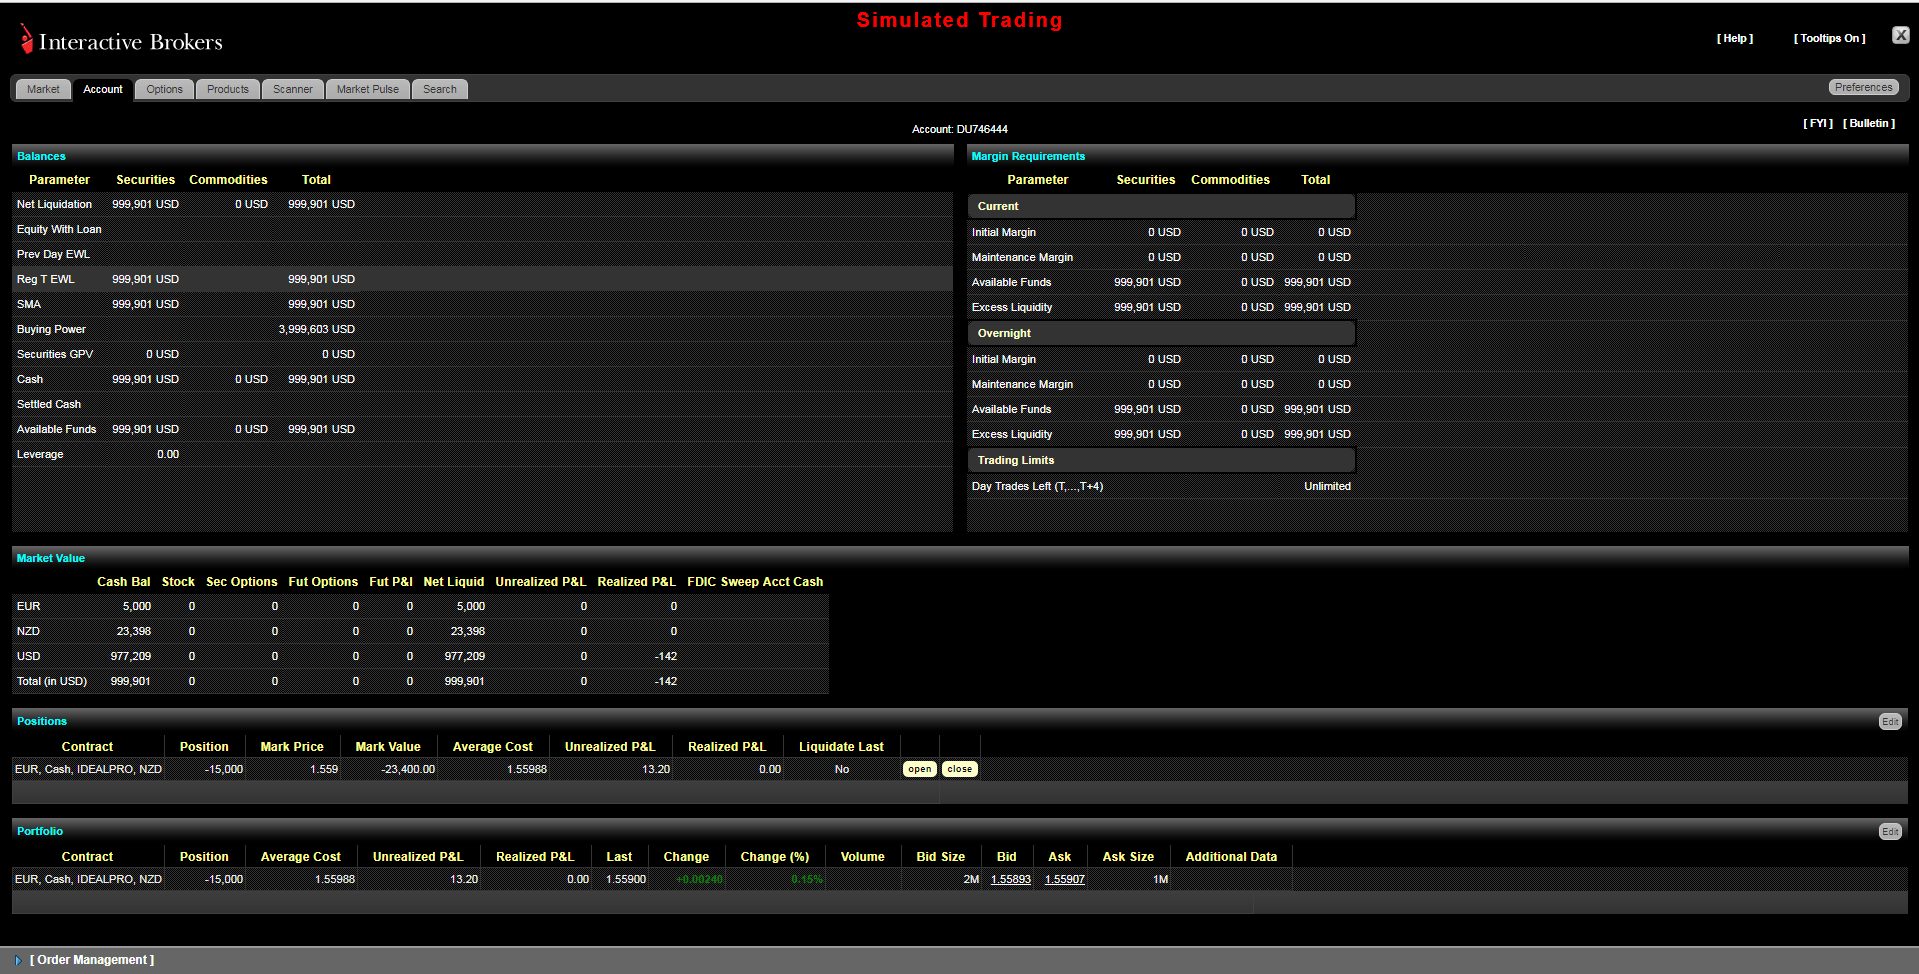Open the Order Management section

point(92,960)
